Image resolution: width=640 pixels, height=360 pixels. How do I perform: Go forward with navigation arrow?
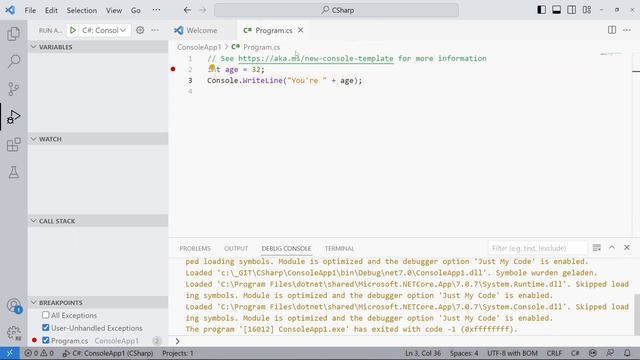203,10
